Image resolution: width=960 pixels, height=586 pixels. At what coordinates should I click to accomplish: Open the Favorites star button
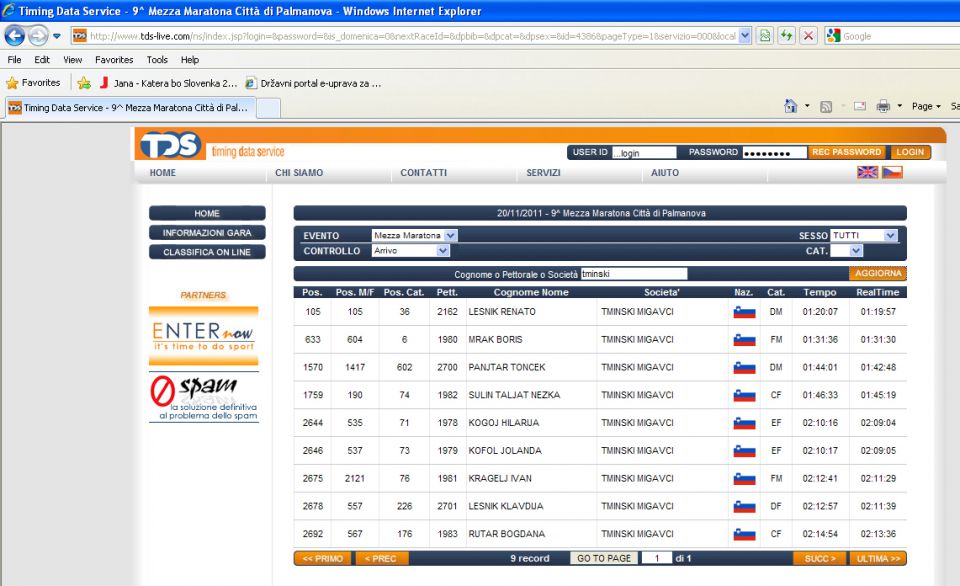33,83
